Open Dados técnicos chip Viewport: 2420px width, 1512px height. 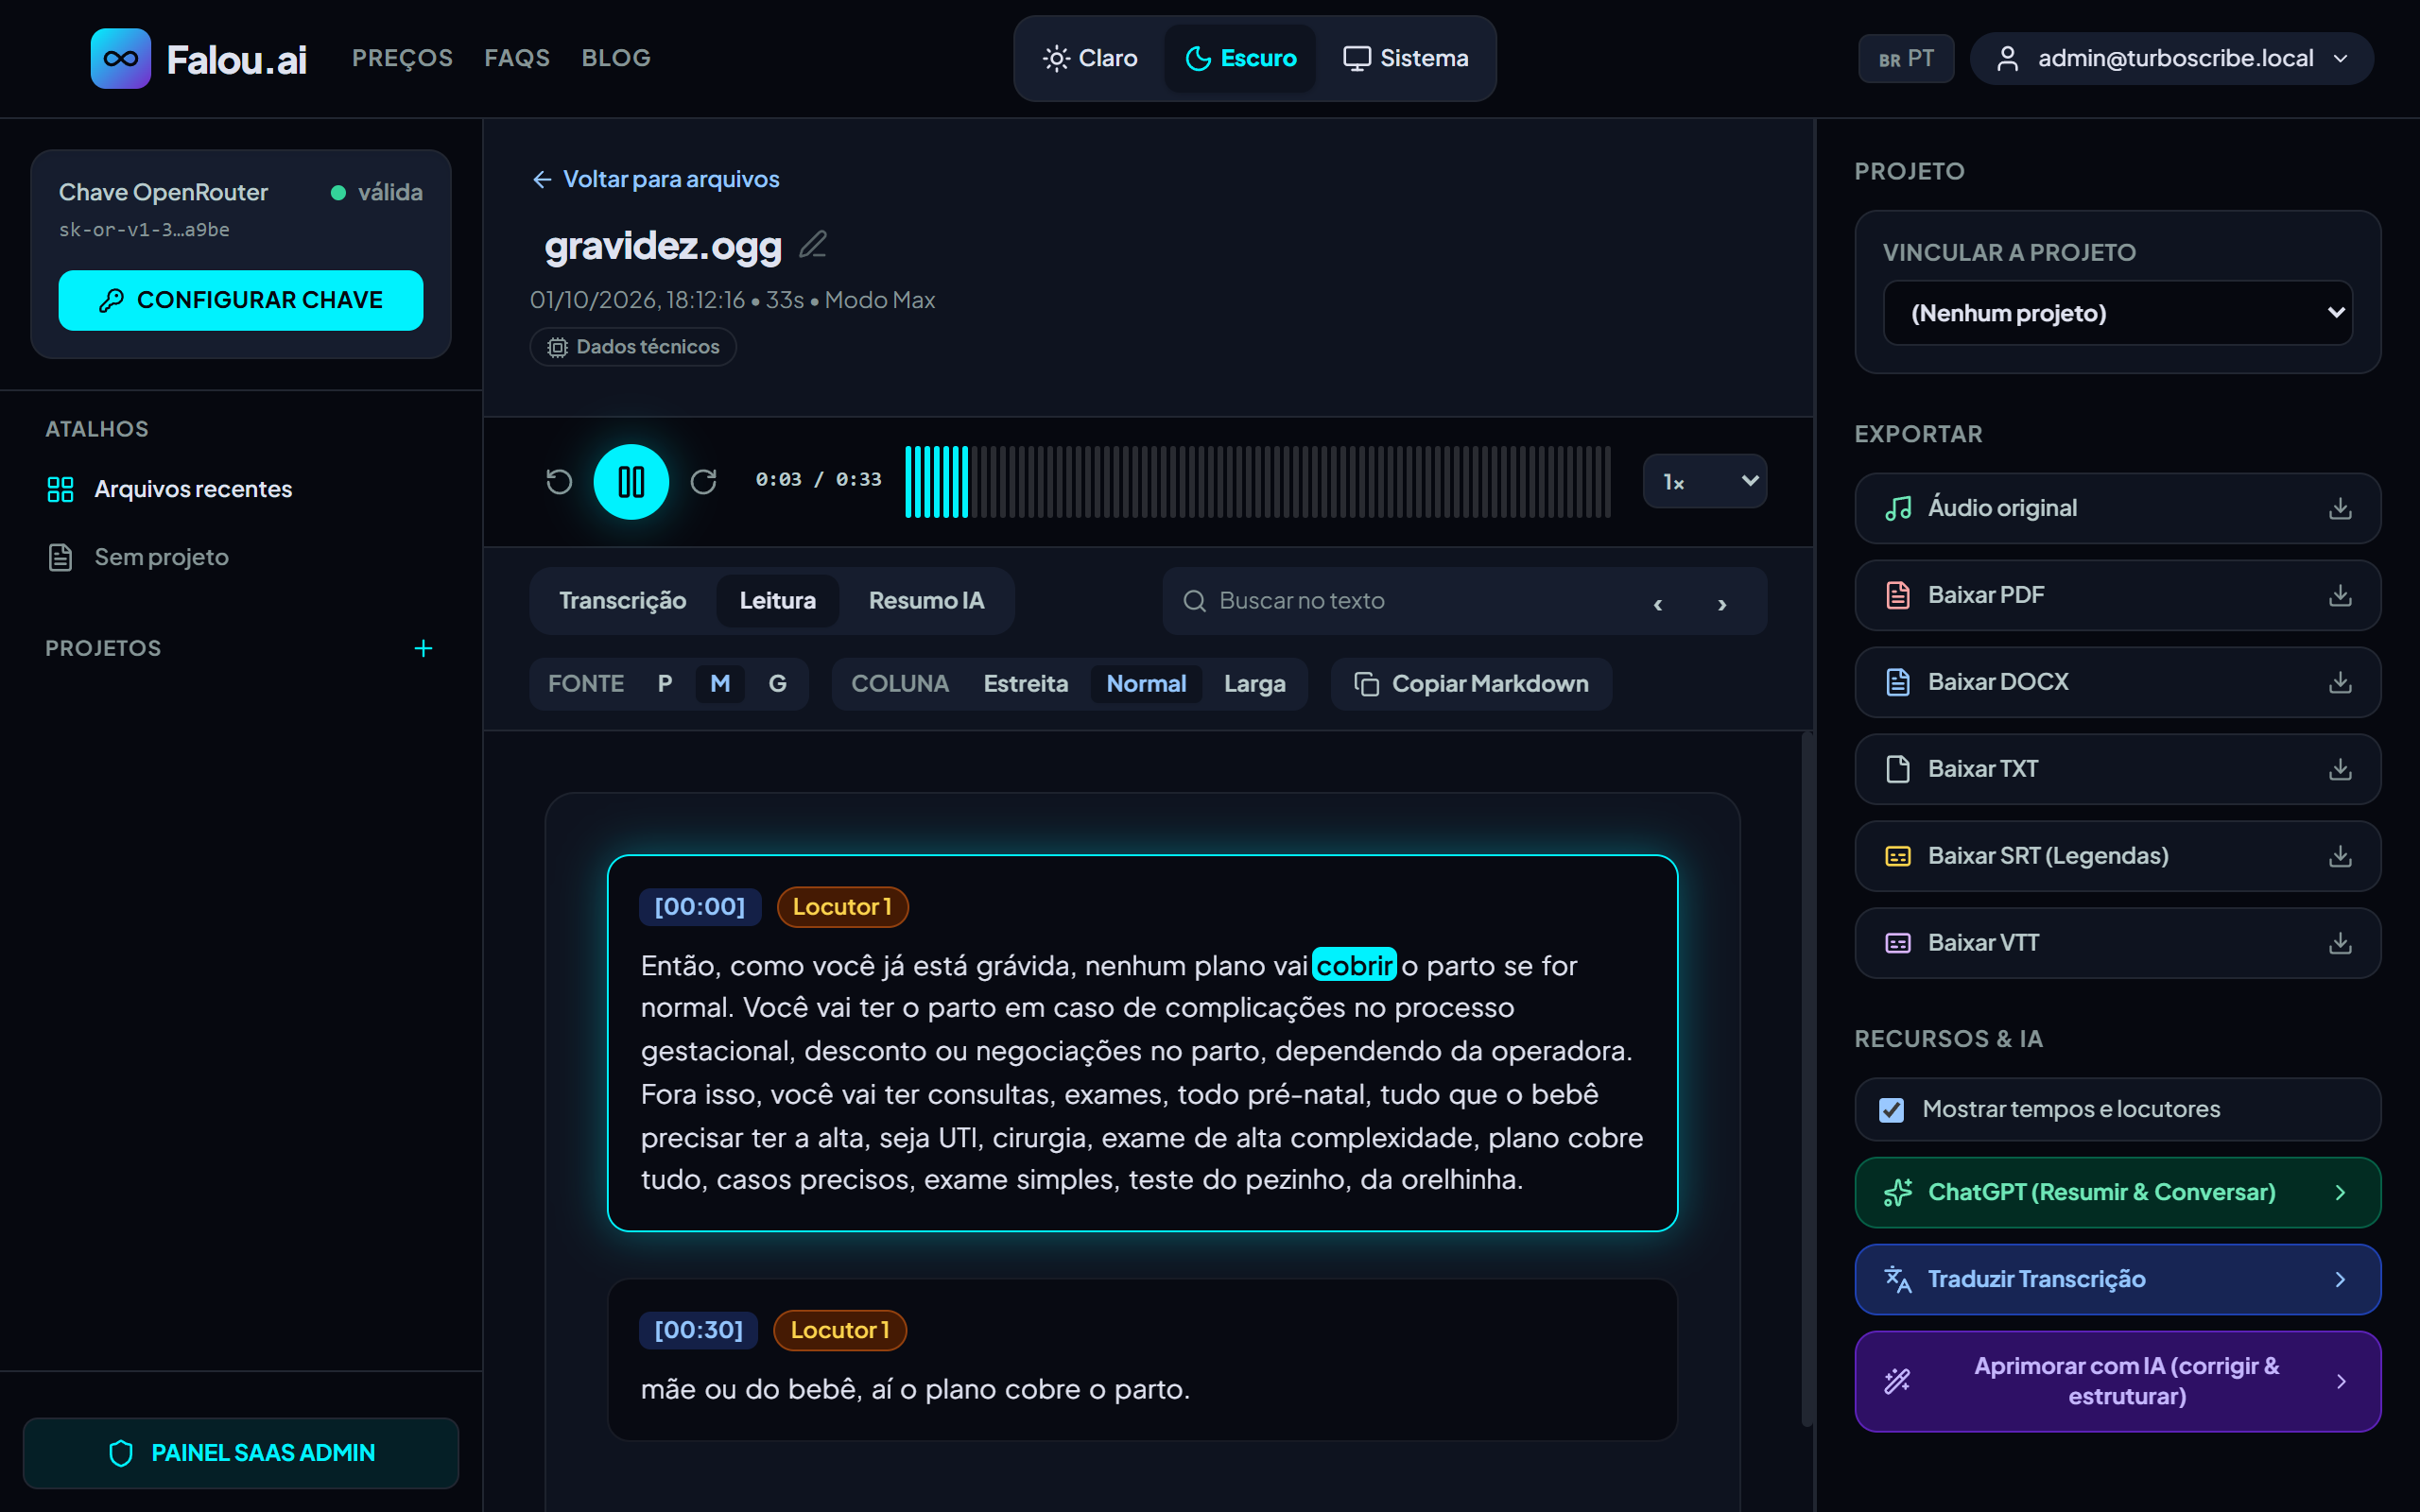(x=633, y=347)
